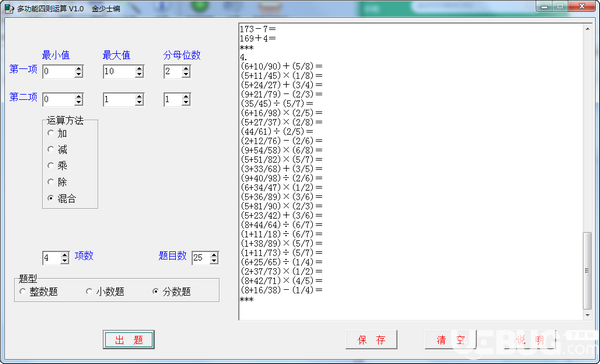Increase 第二项 denominator digits with up arrow
The image size is (600, 364).
click(x=186, y=97)
